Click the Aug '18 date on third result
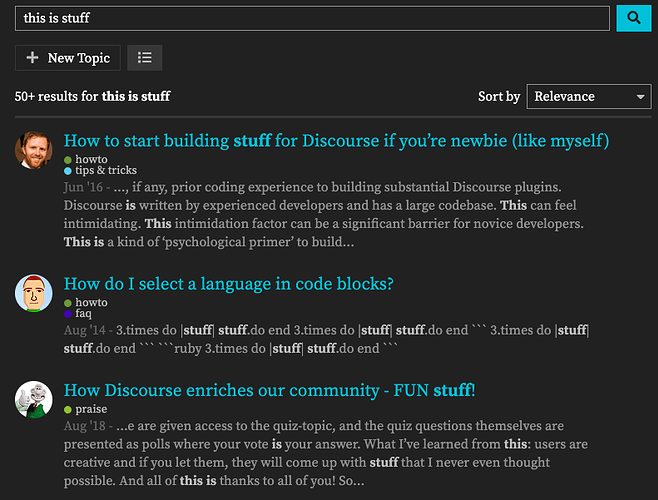This screenshot has height=500, width=658. [84, 426]
